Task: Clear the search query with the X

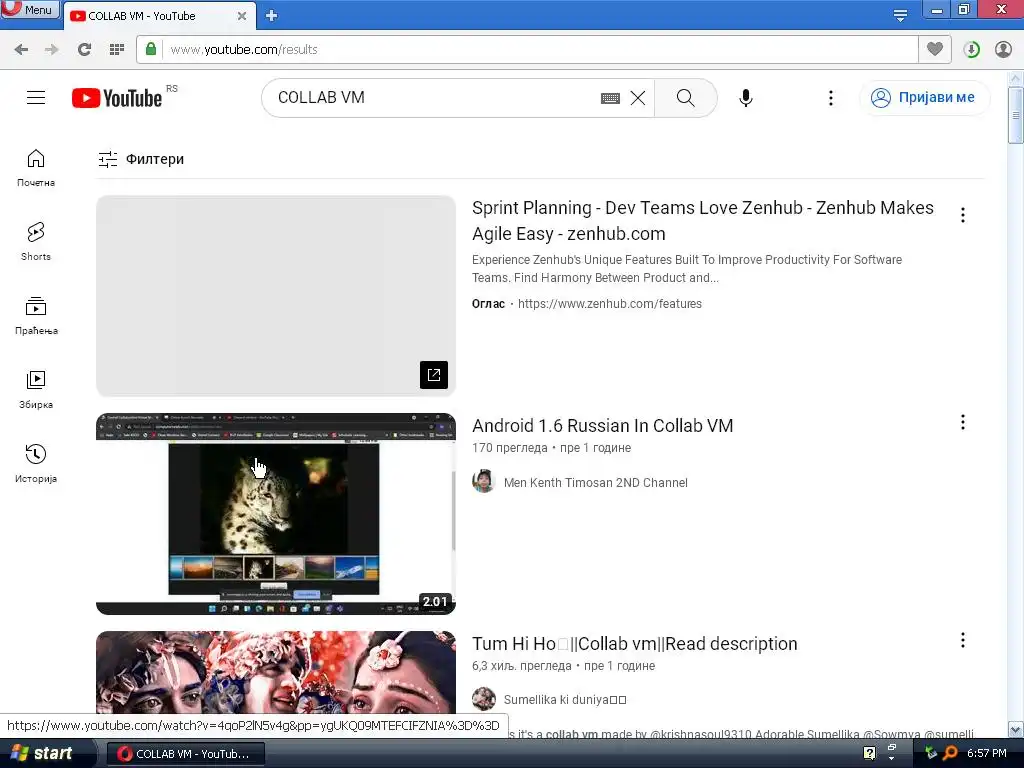Action: click(x=638, y=98)
